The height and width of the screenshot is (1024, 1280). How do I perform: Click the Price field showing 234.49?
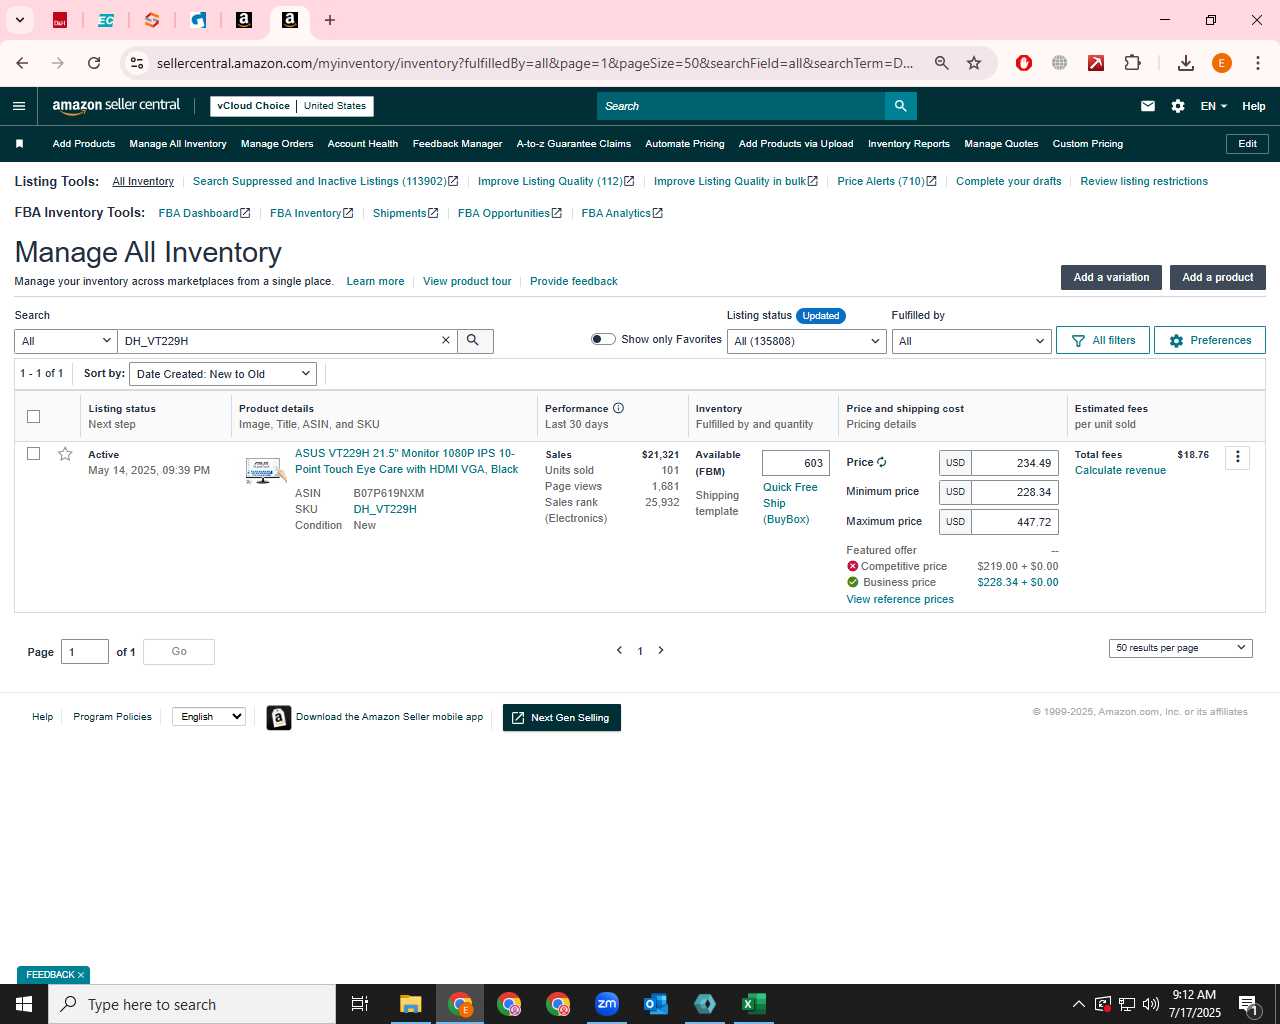[x=1015, y=463]
